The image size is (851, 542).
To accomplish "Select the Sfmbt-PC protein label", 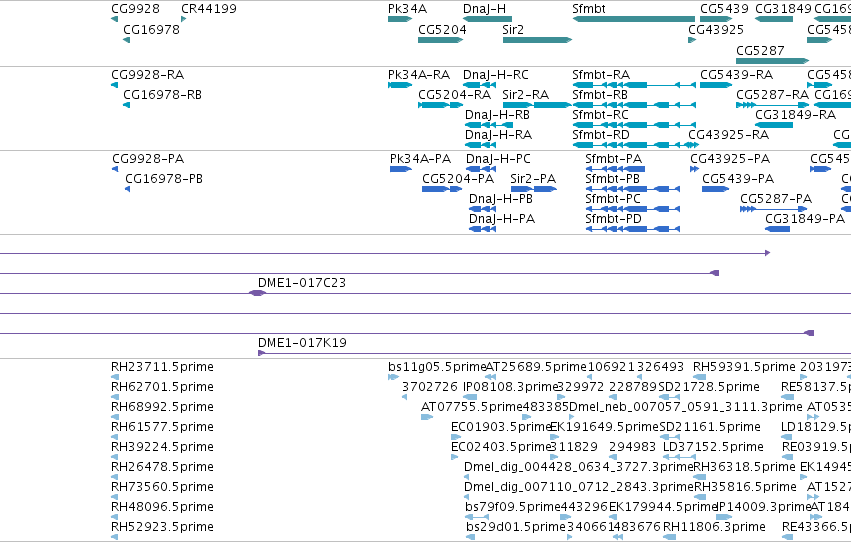I will 613,199.
